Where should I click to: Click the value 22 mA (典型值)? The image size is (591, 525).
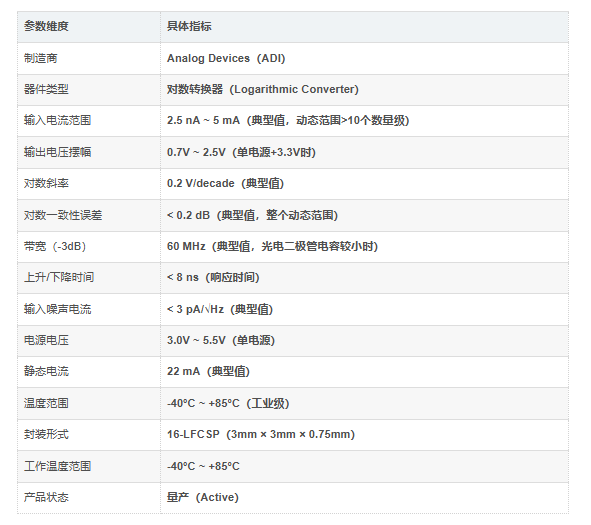[208, 371]
